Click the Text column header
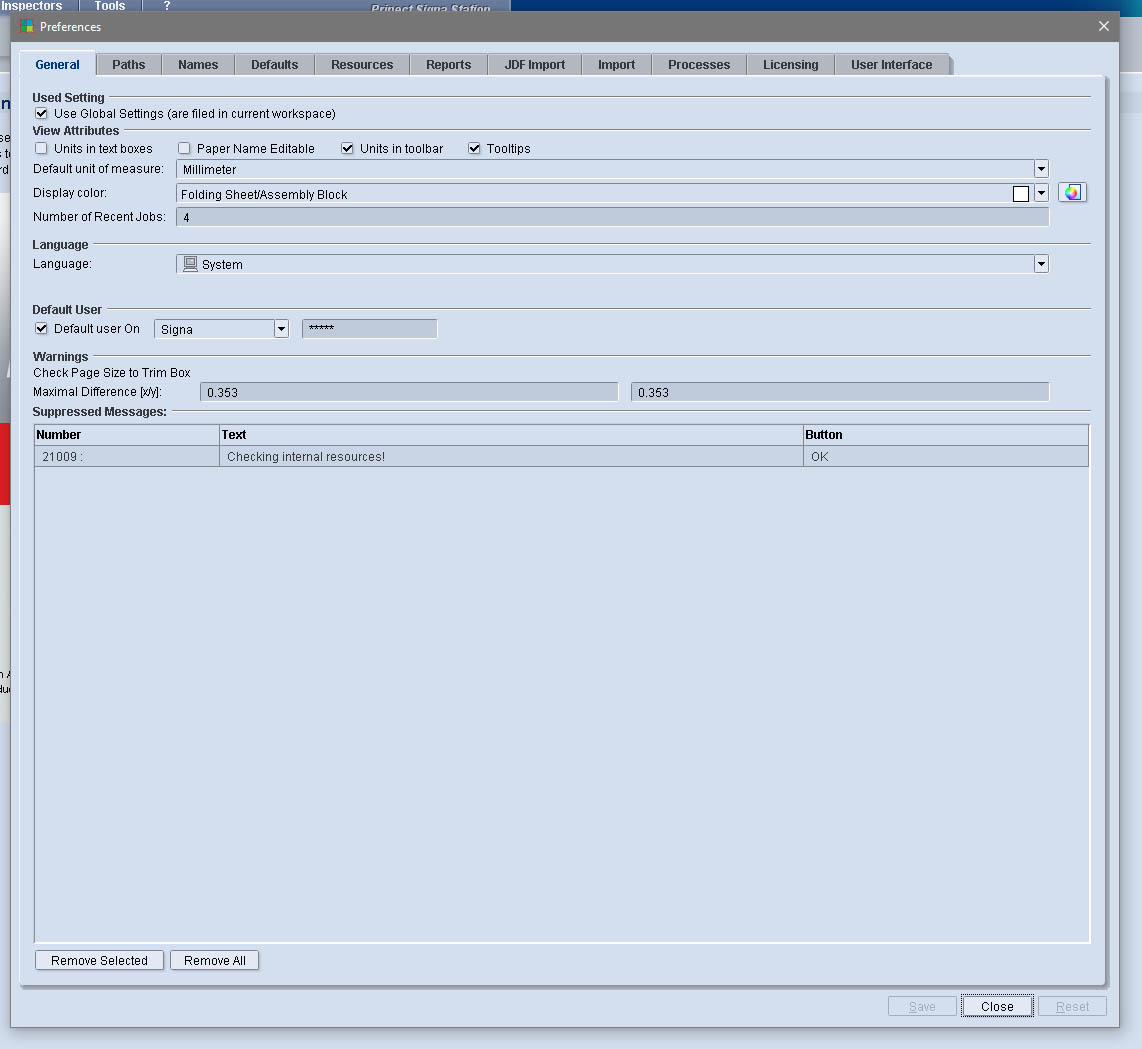The image size is (1142, 1049). [511, 435]
